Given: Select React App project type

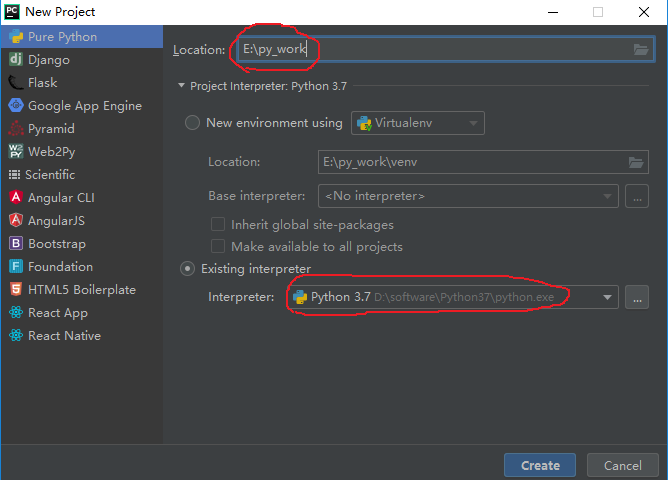Looking at the screenshot, I should (82, 313).
